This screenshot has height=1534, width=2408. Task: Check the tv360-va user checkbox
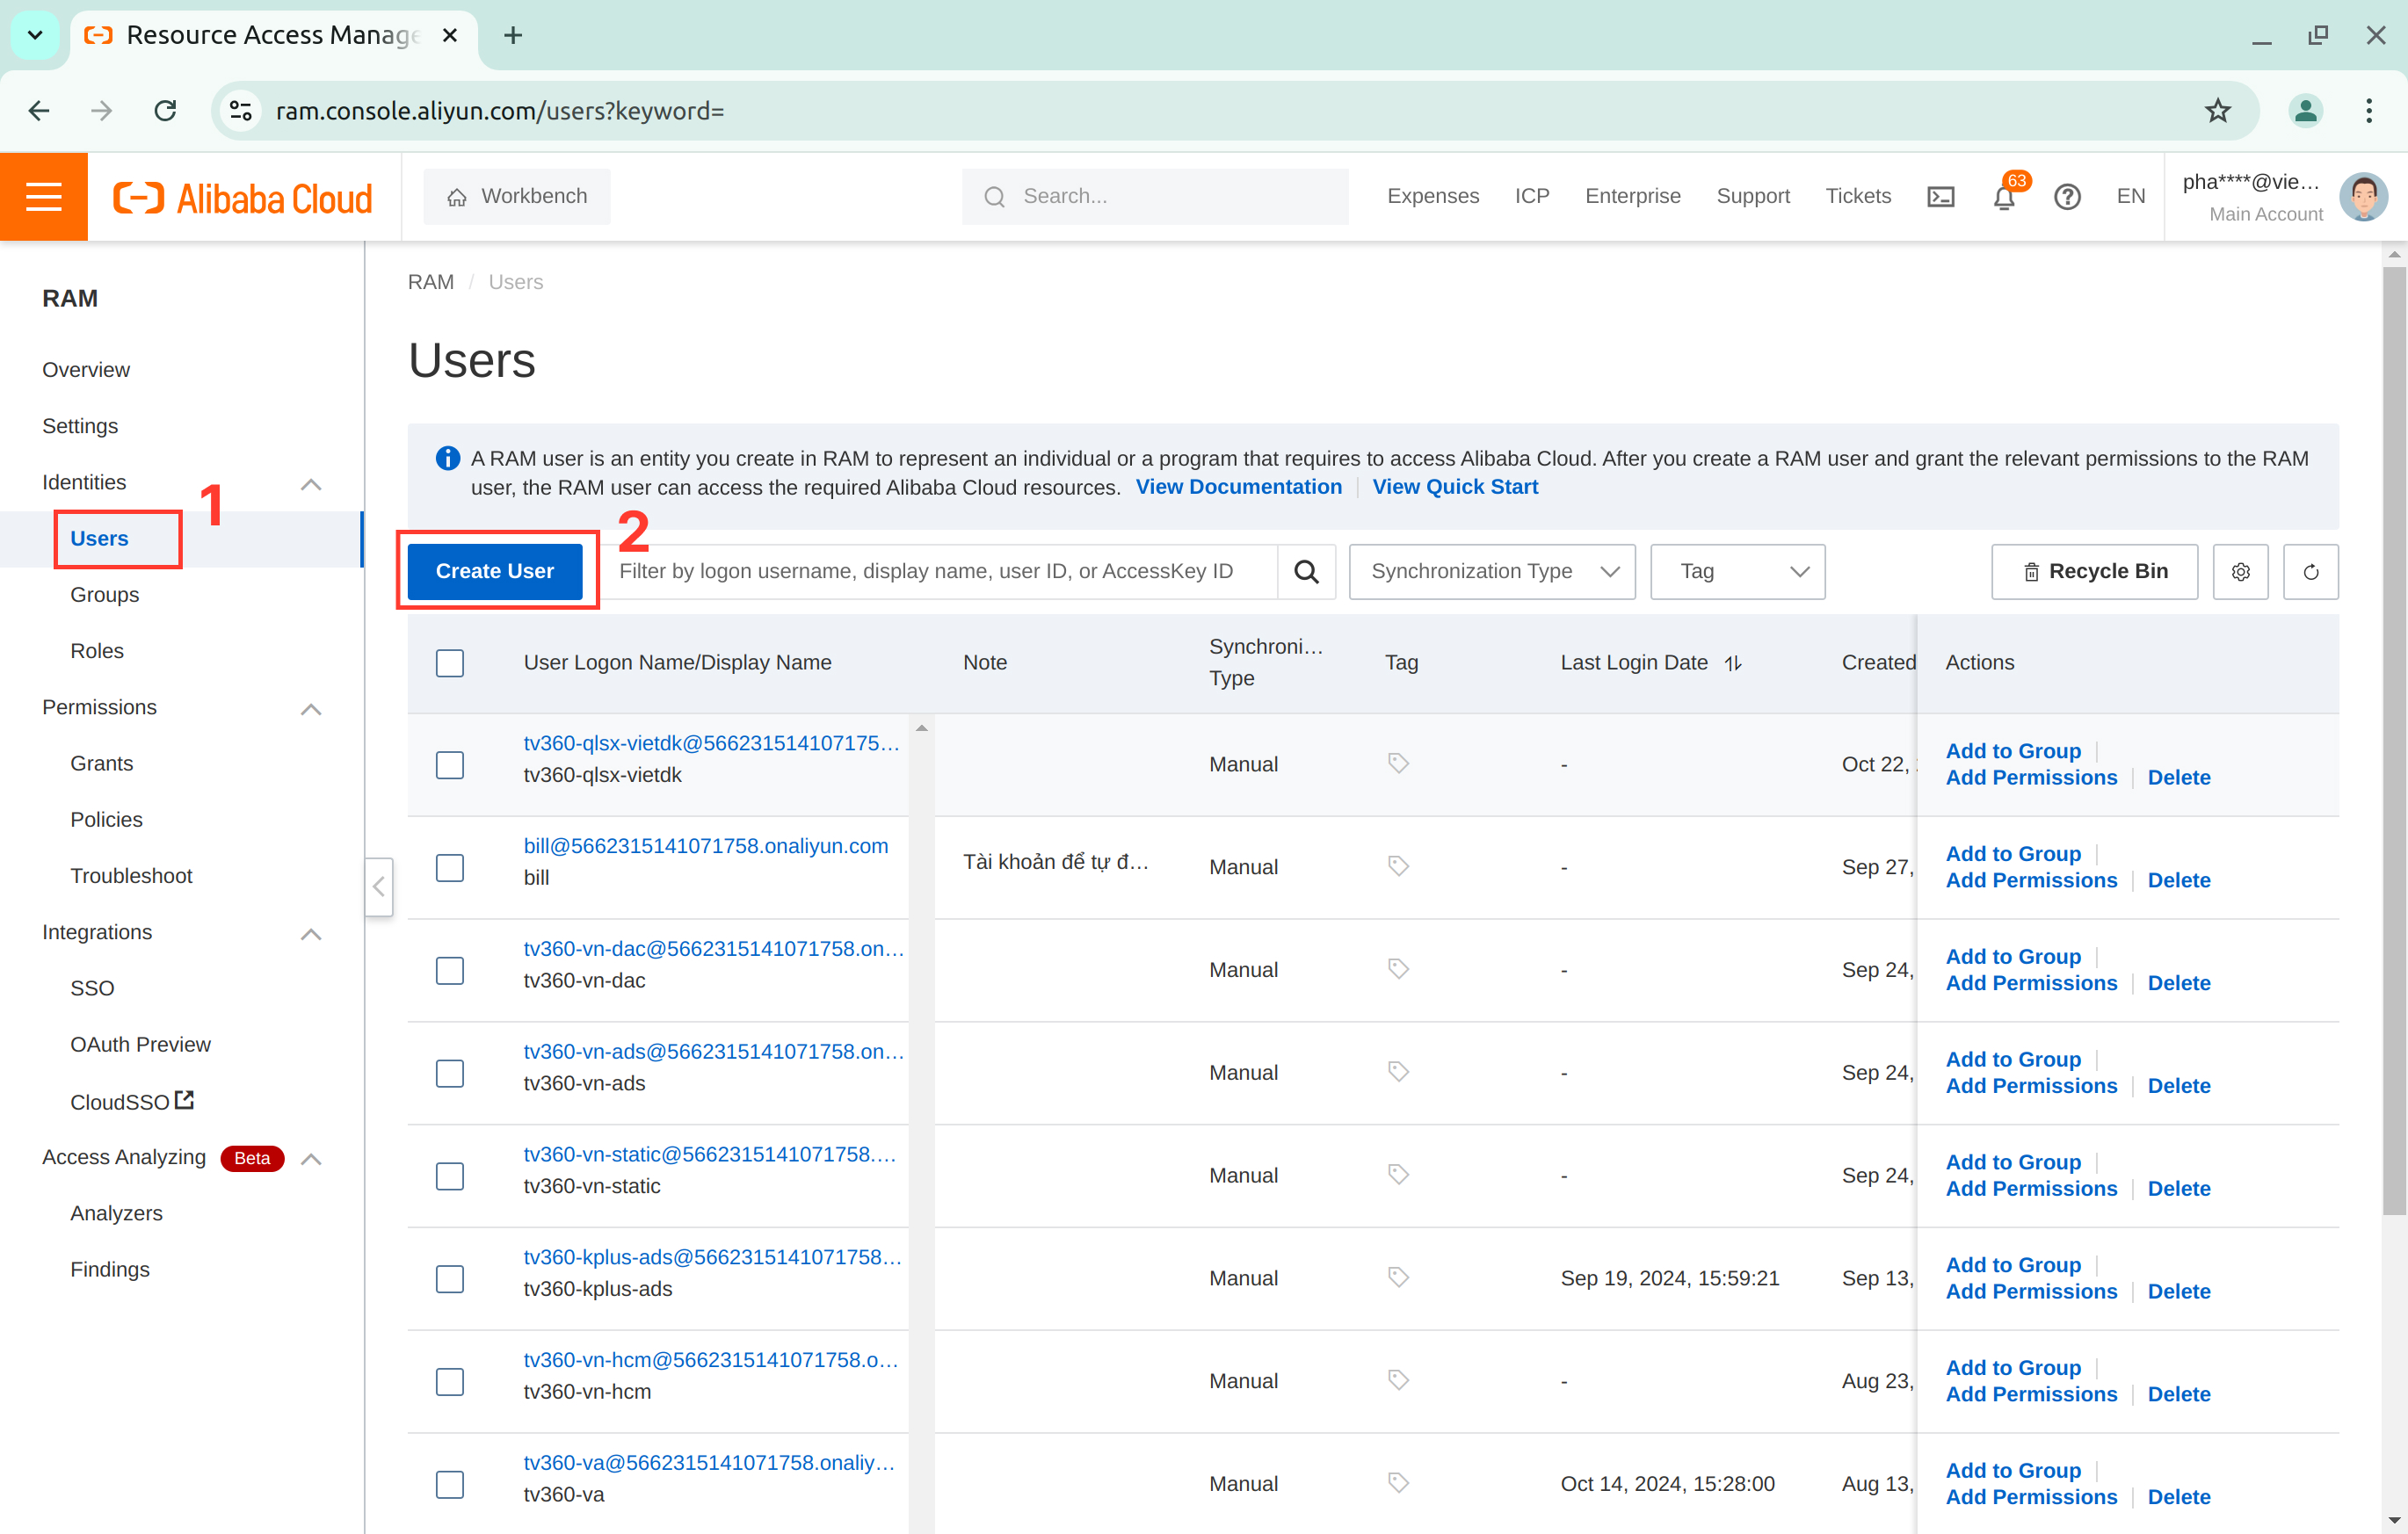450,1484
